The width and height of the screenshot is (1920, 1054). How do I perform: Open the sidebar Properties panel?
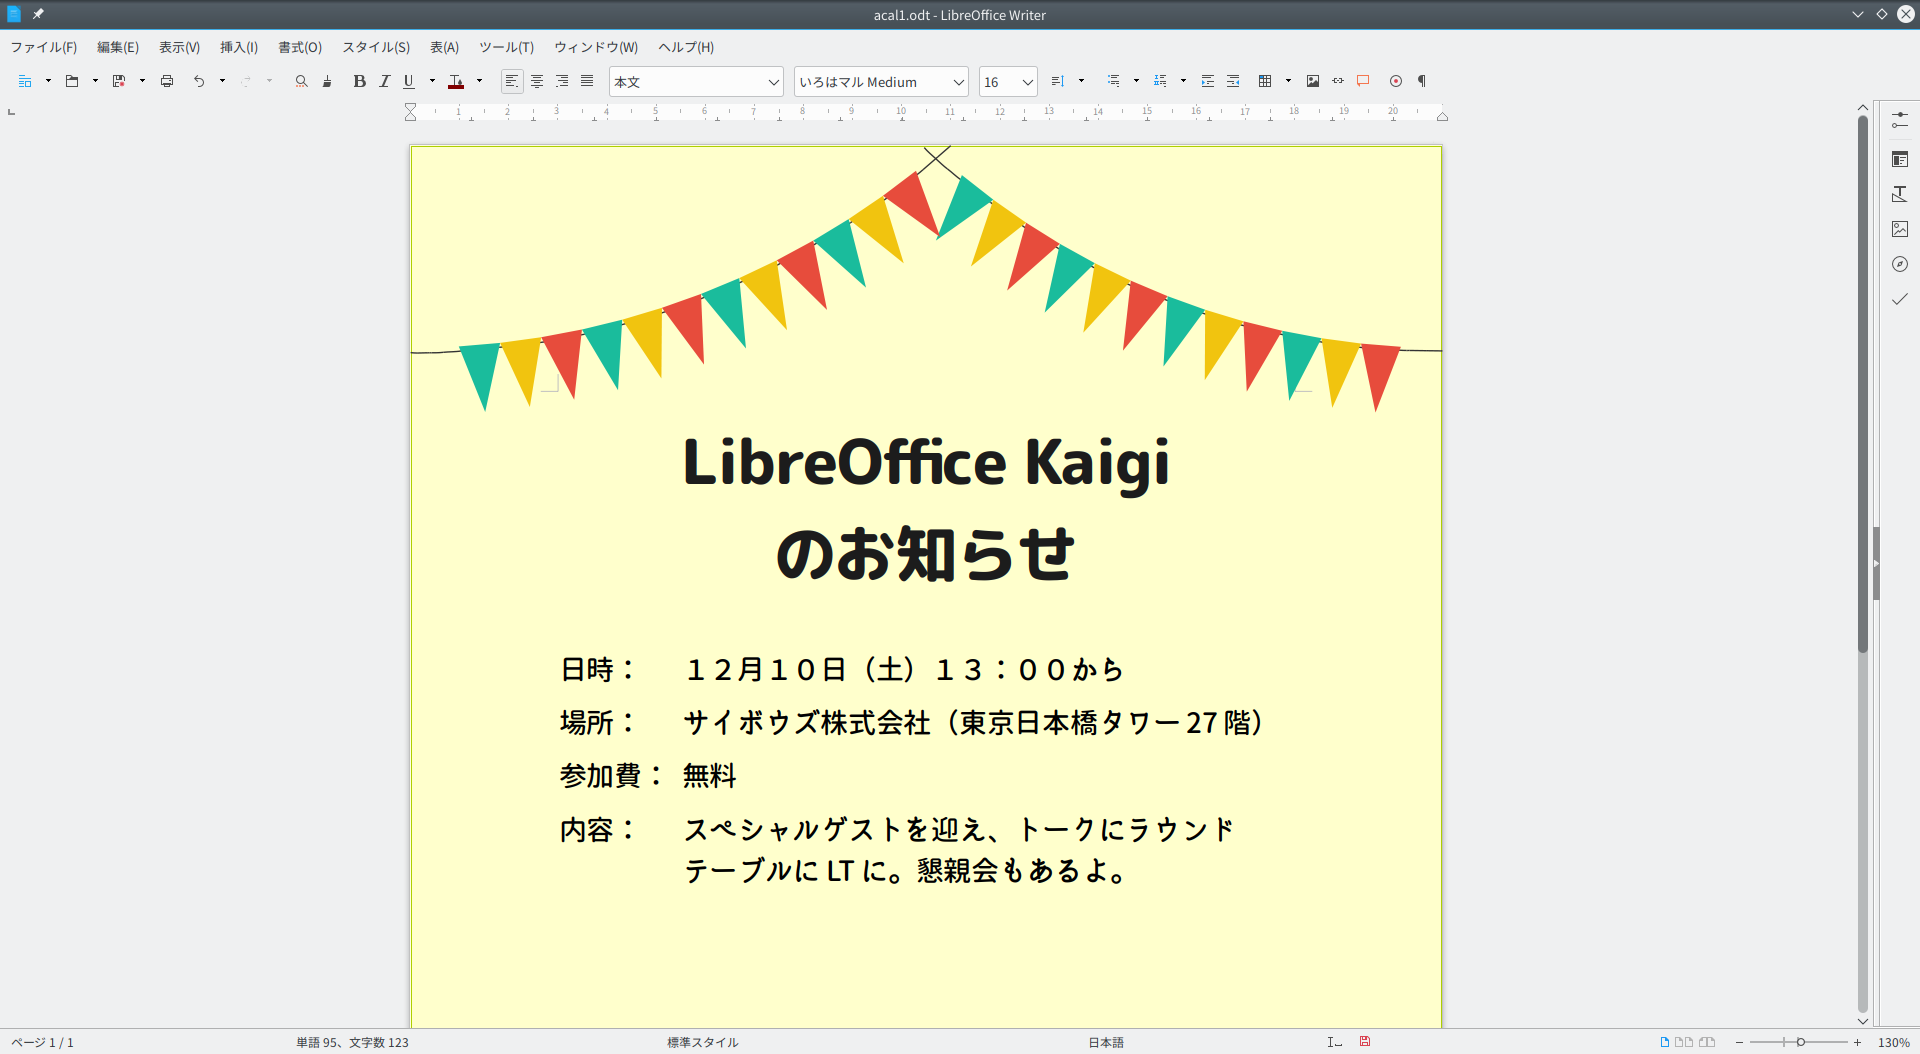point(1900,159)
